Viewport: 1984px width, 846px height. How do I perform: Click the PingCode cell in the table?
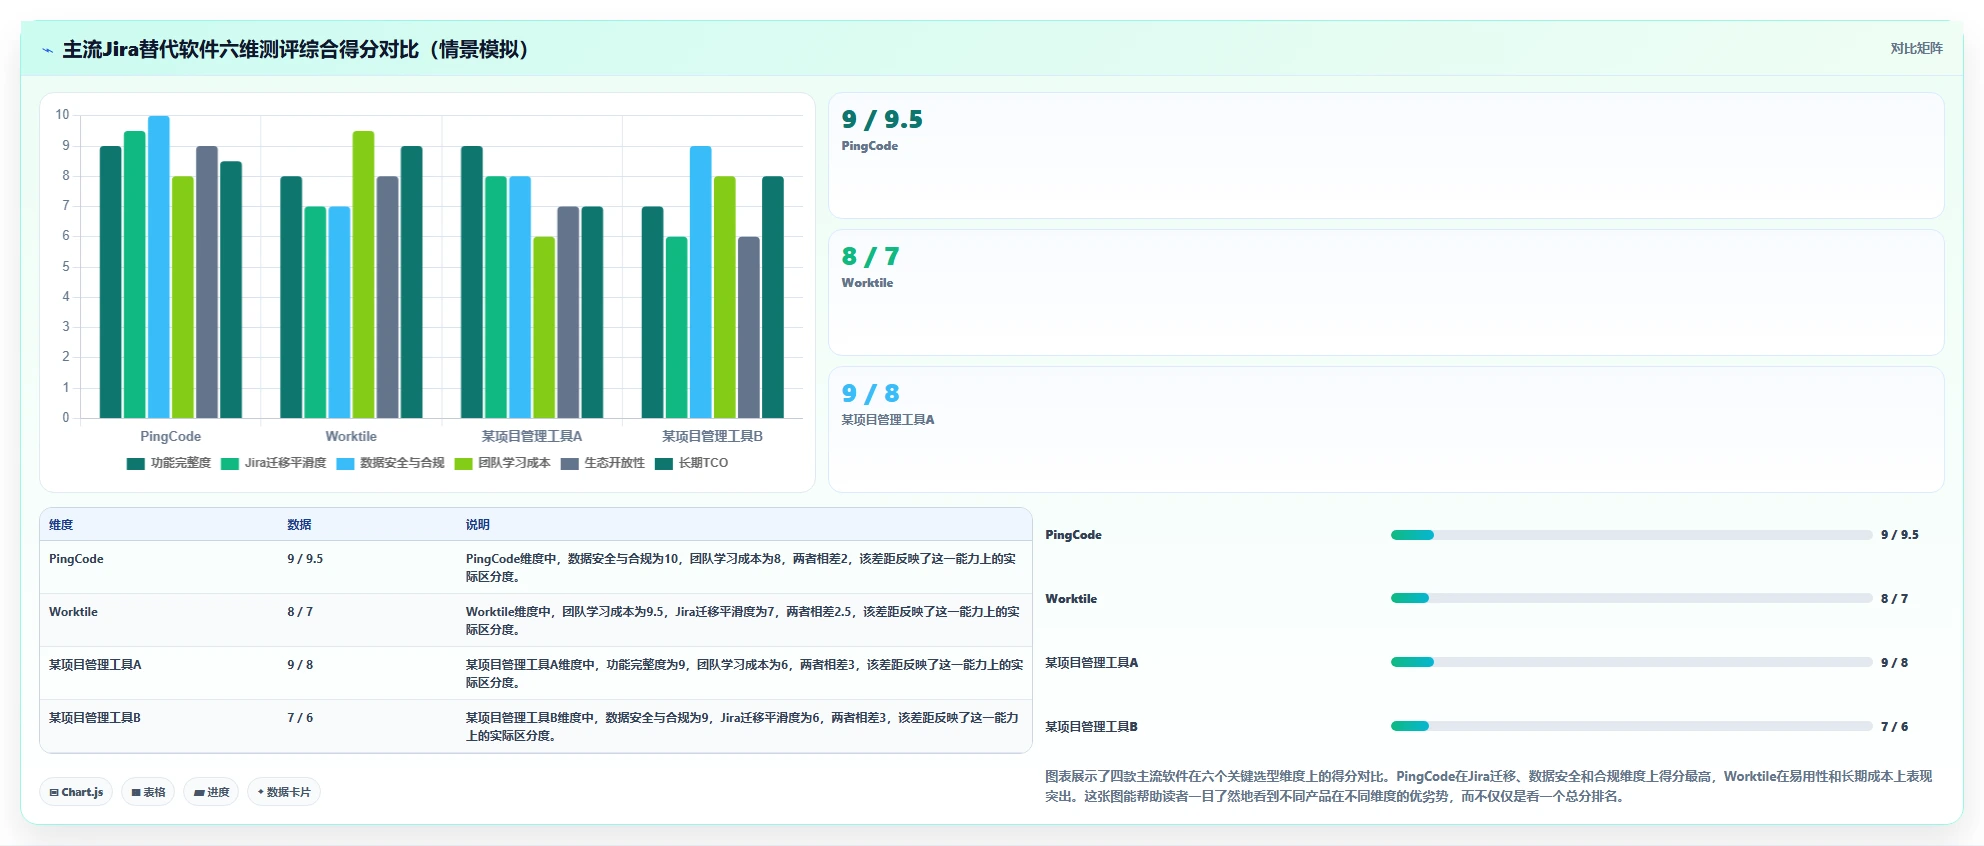76,559
